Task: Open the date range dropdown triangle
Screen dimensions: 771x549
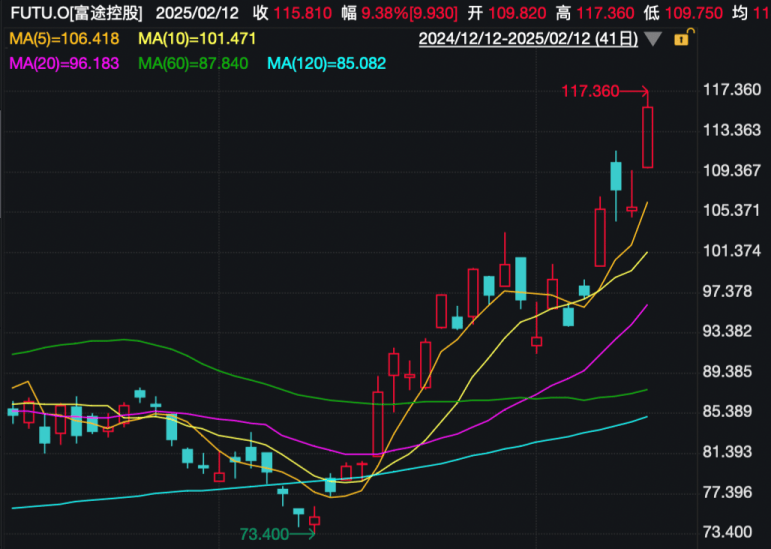Action: pos(653,40)
